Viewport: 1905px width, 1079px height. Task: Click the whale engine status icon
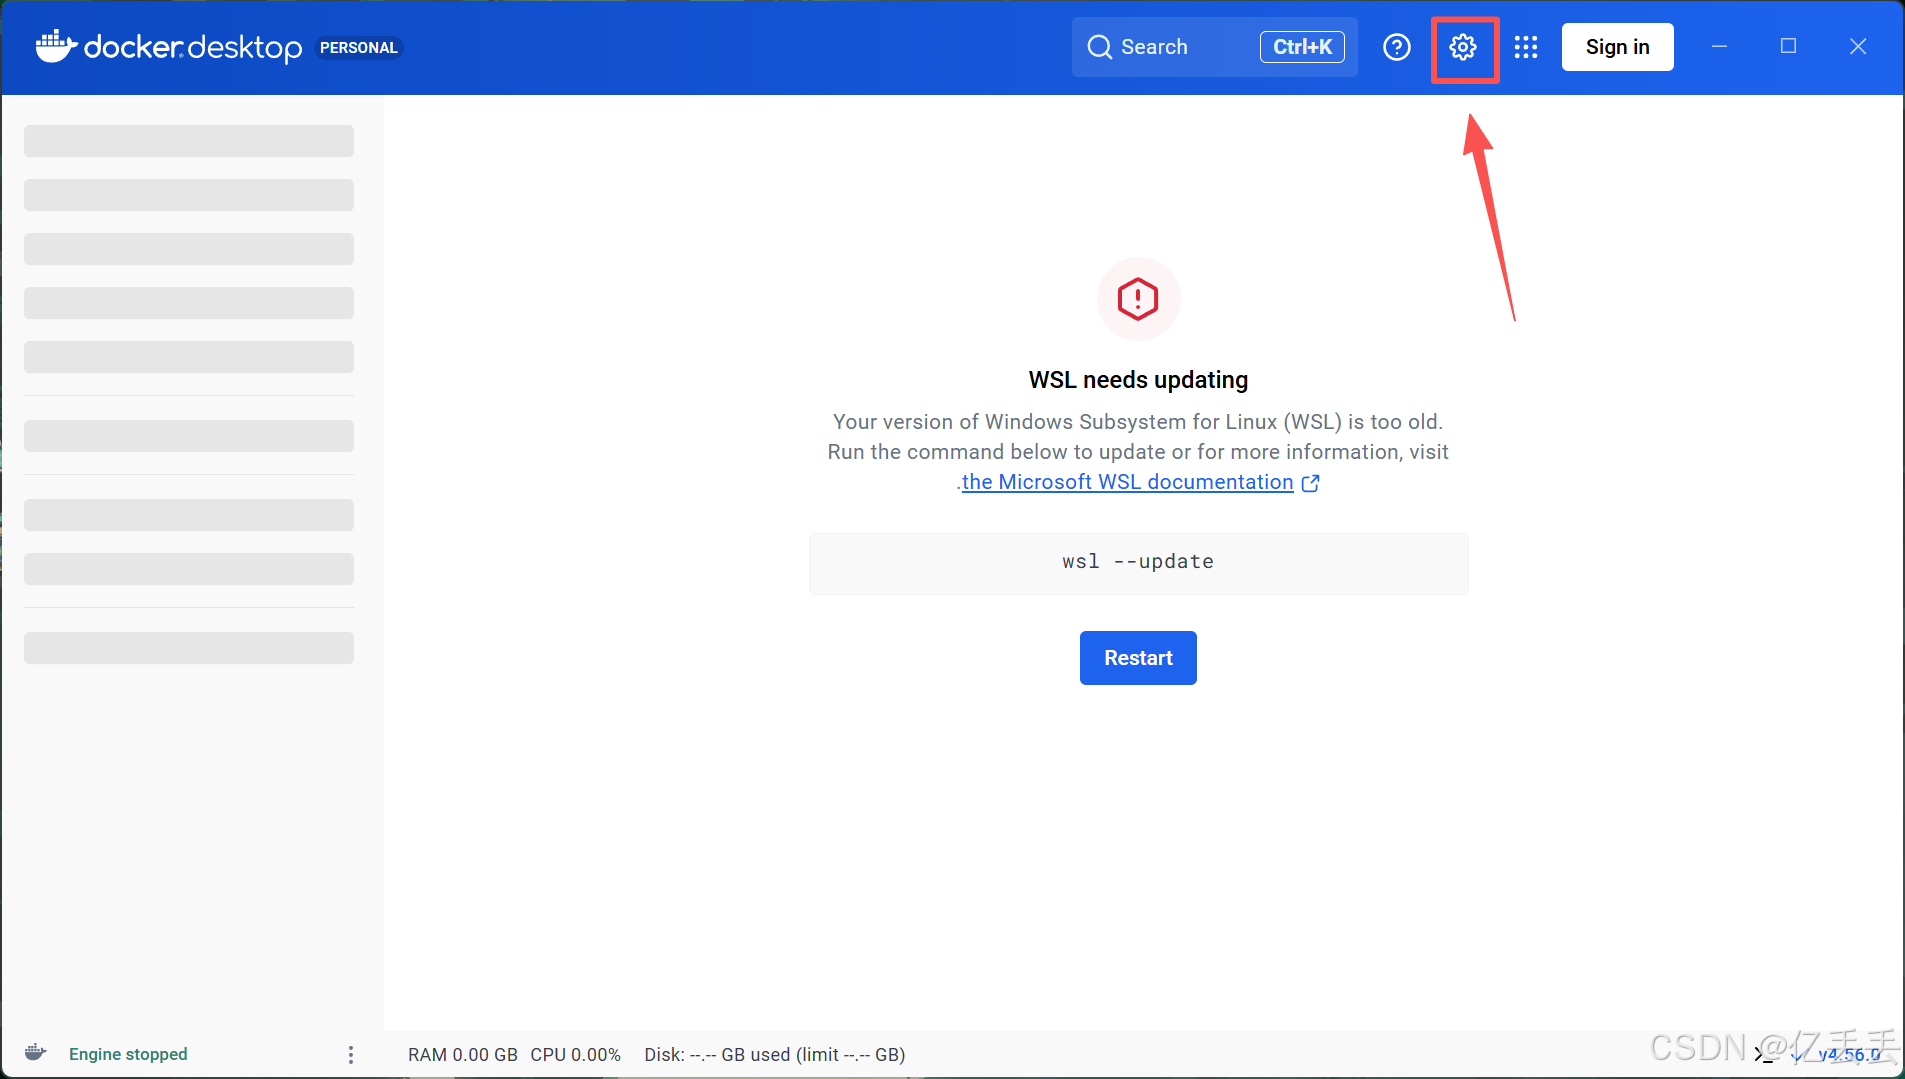click(x=36, y=1053)
